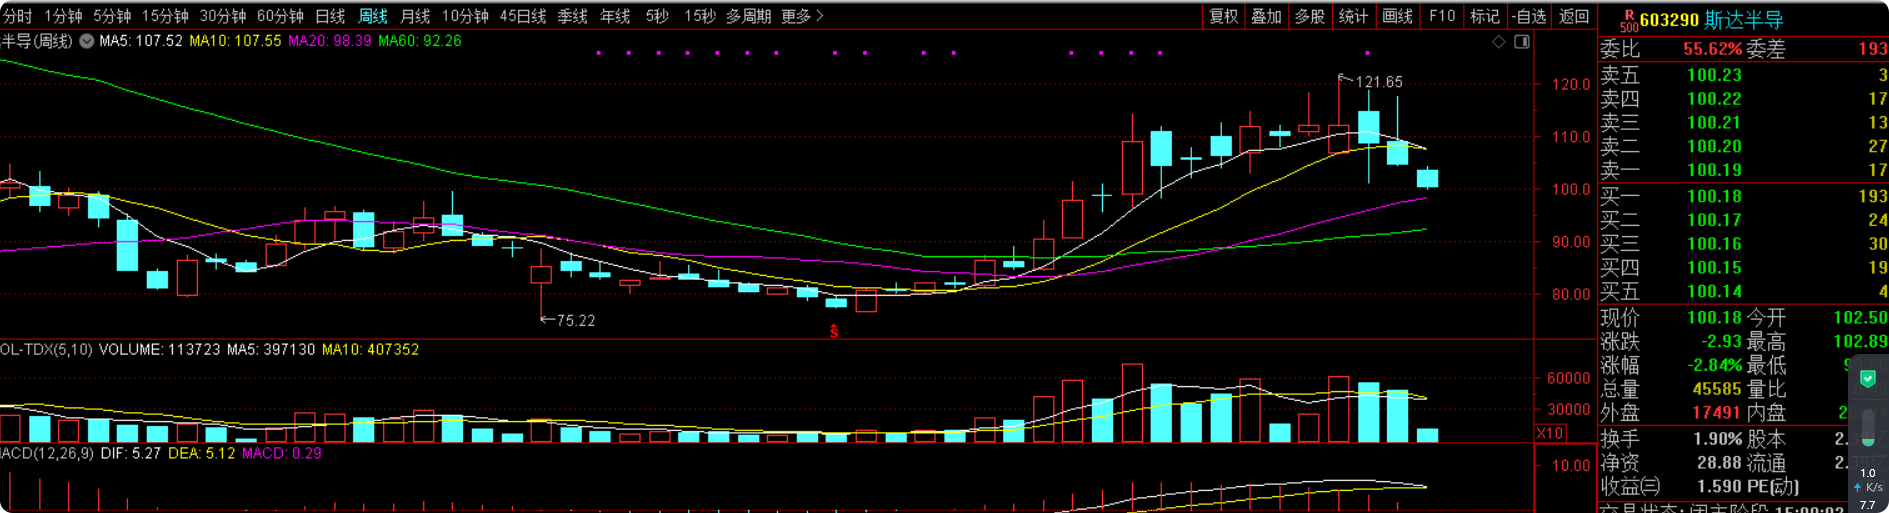Toggle the side panel layout icon
1889x513 pixels.
(x=1522, y=41)
